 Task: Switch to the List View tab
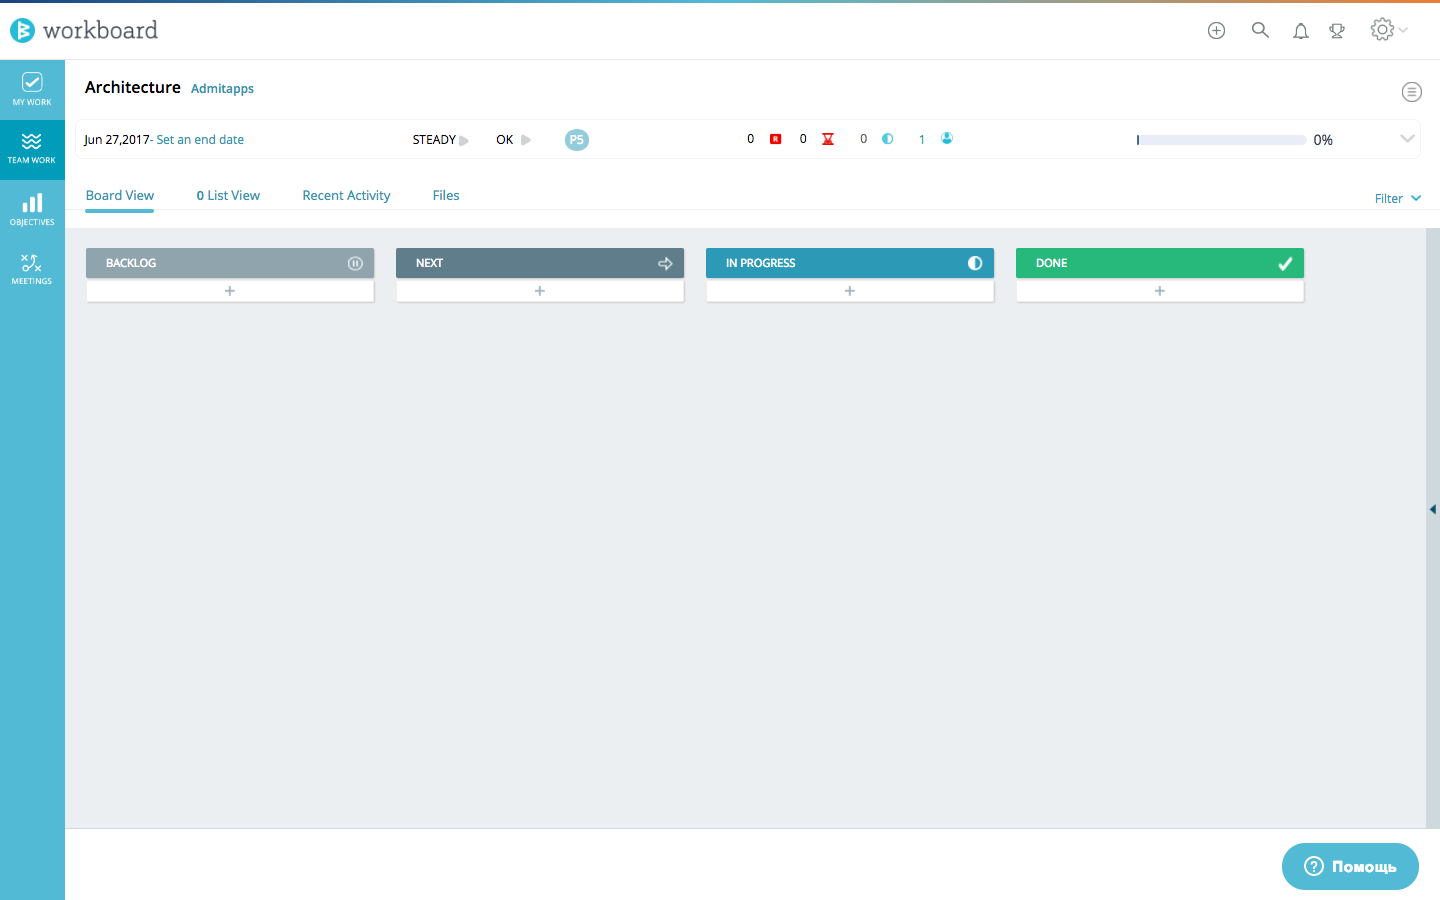[228, 195]
